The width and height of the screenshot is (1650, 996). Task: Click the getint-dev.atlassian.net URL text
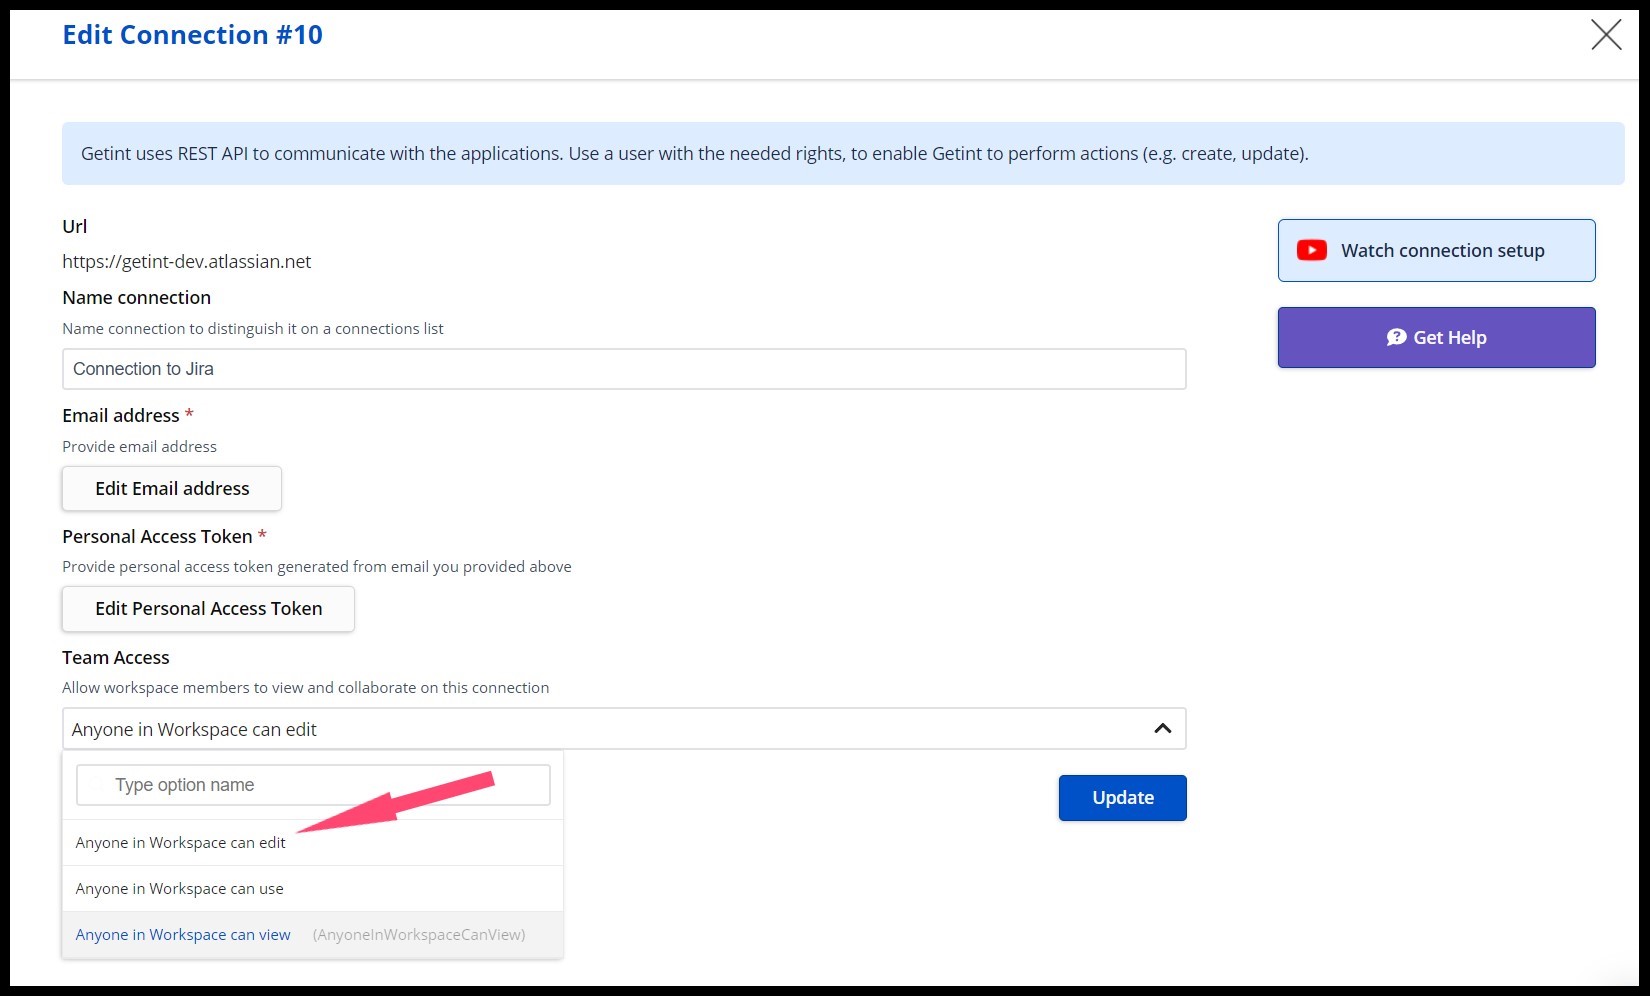[x=187, y=262]
